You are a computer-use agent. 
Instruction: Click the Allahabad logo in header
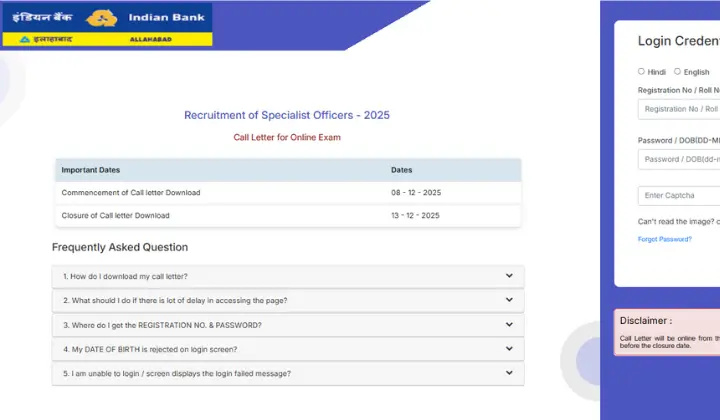108,40
